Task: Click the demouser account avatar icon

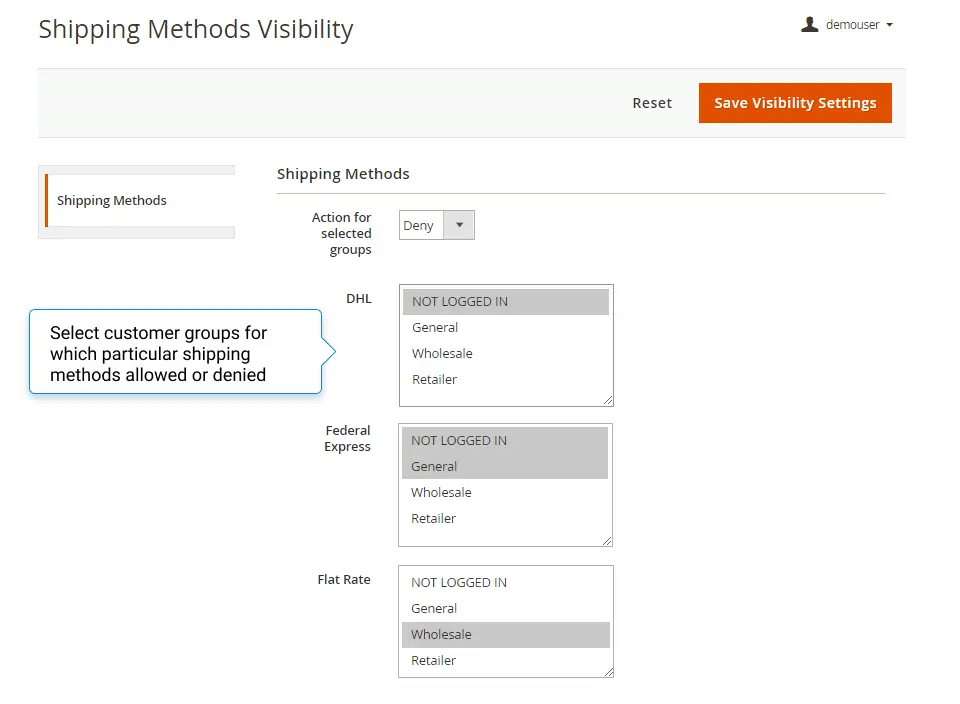Action: [809, 24]
